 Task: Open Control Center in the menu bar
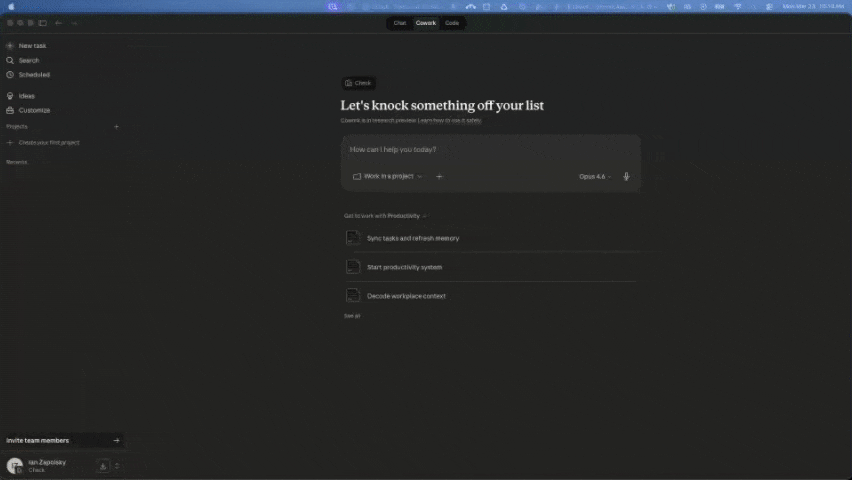[x=769, y=7]
